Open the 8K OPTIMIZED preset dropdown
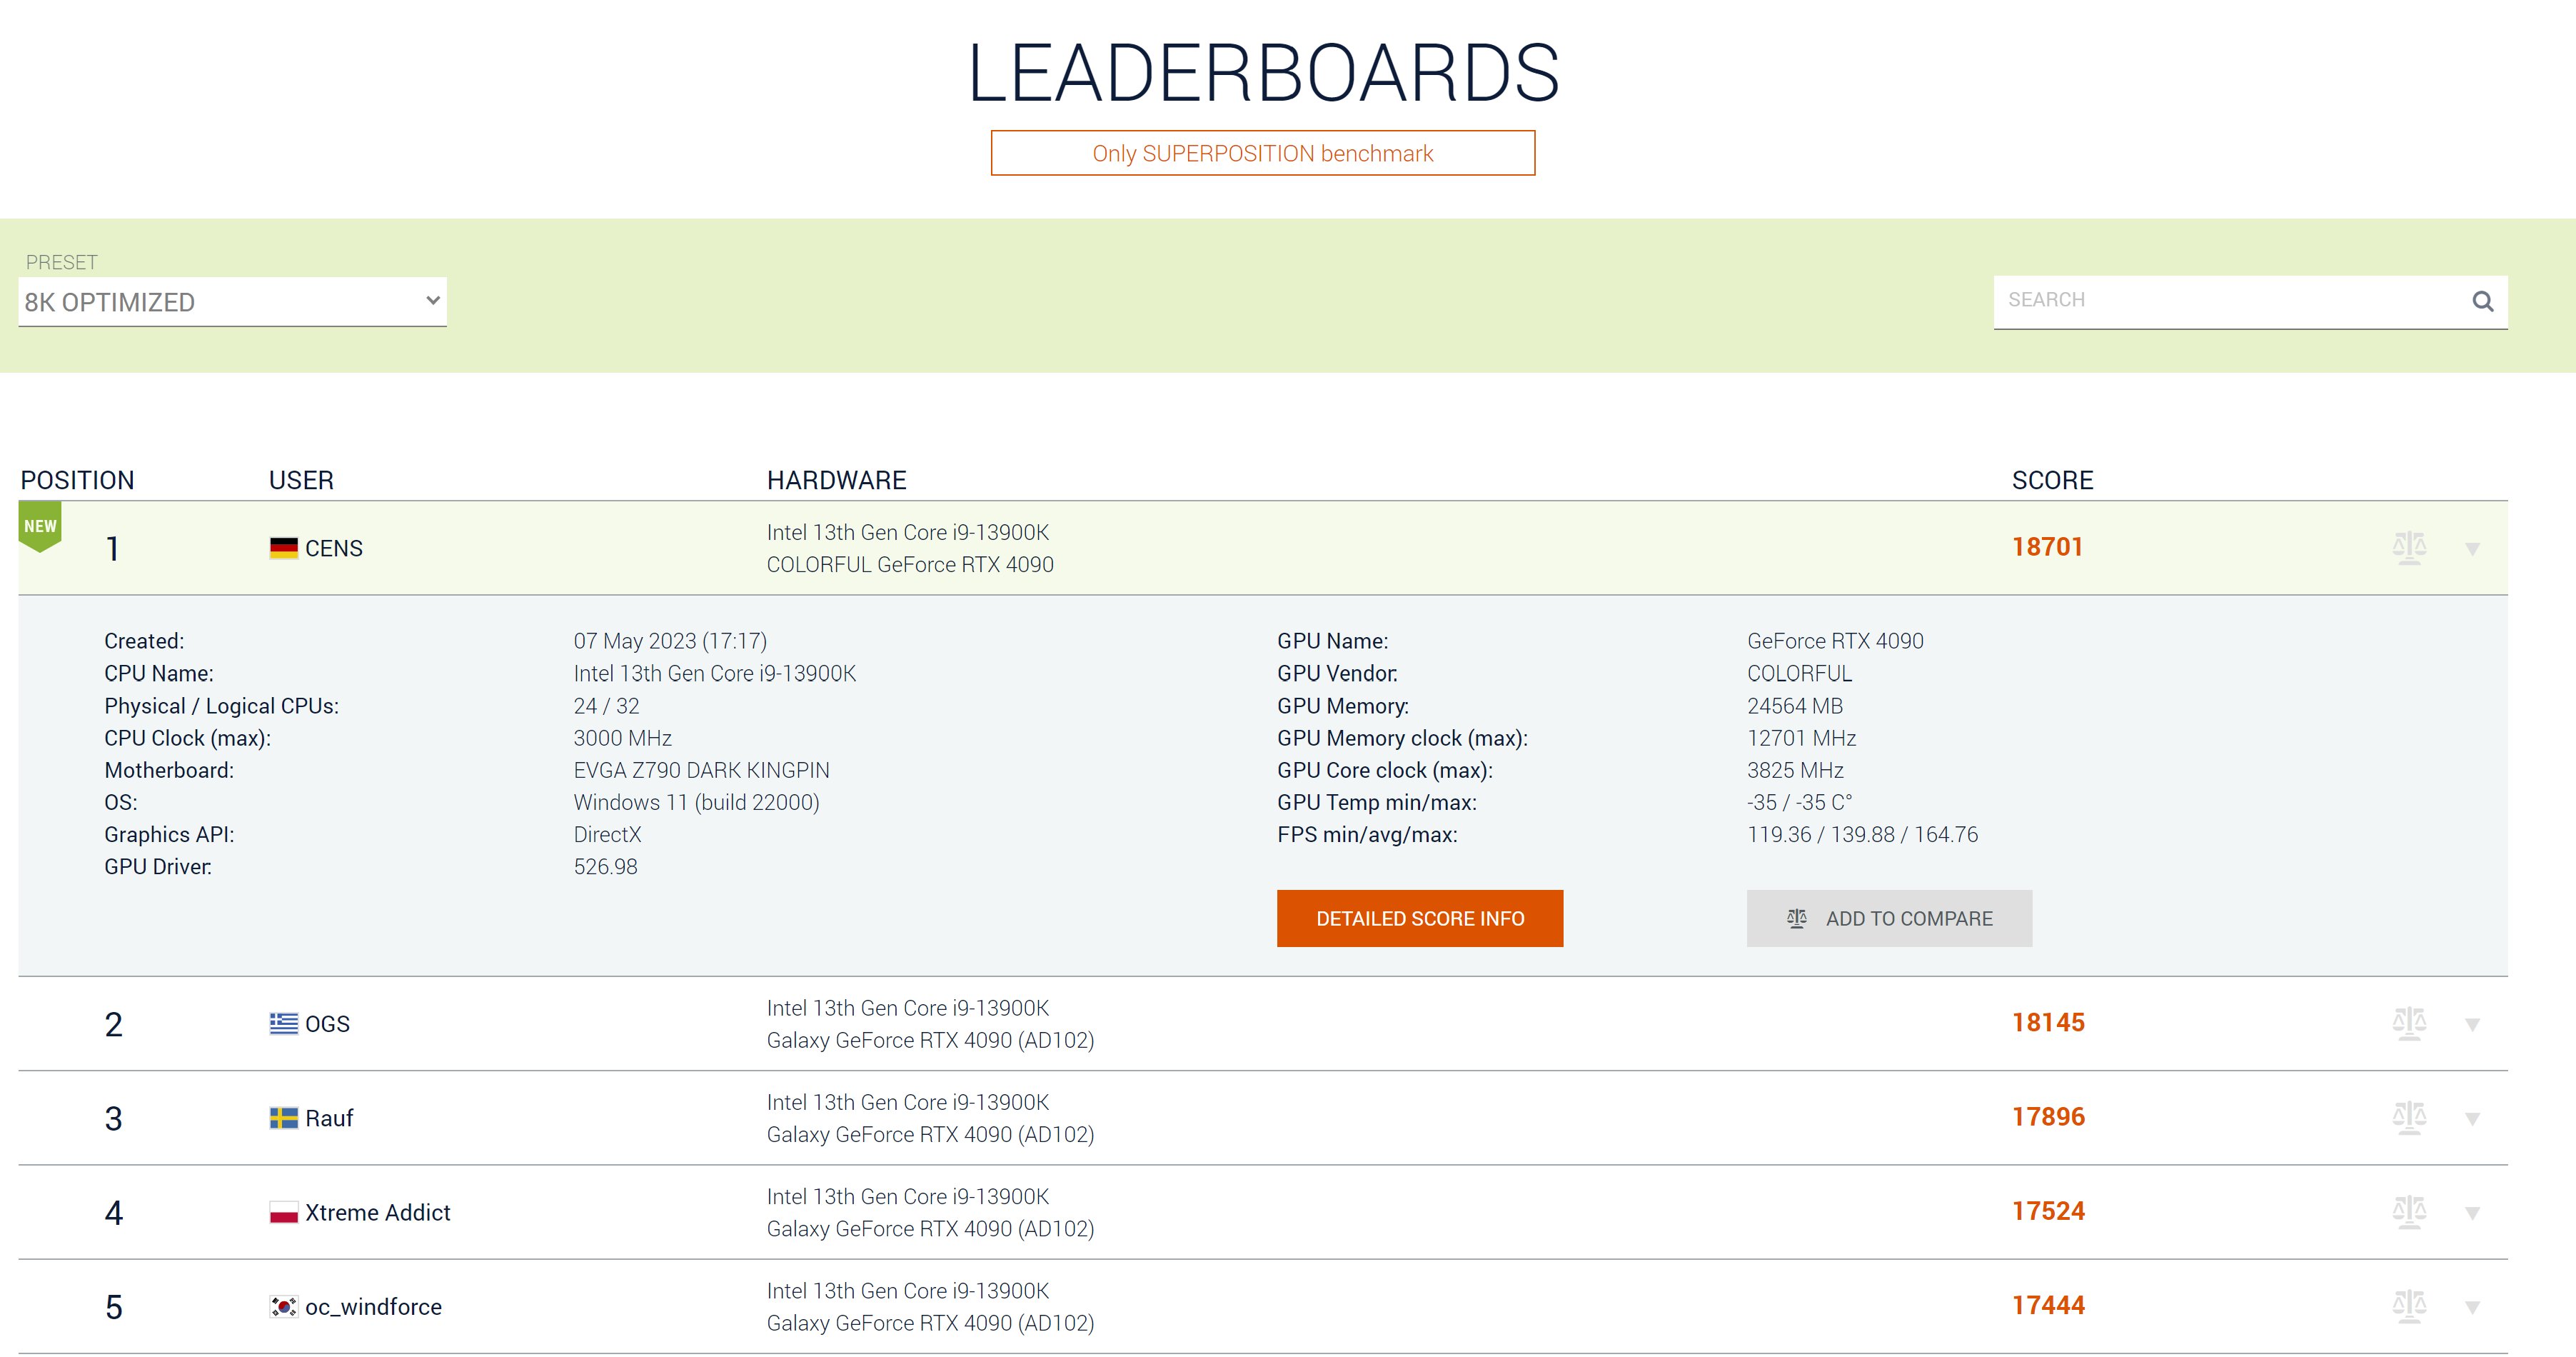 232,301
